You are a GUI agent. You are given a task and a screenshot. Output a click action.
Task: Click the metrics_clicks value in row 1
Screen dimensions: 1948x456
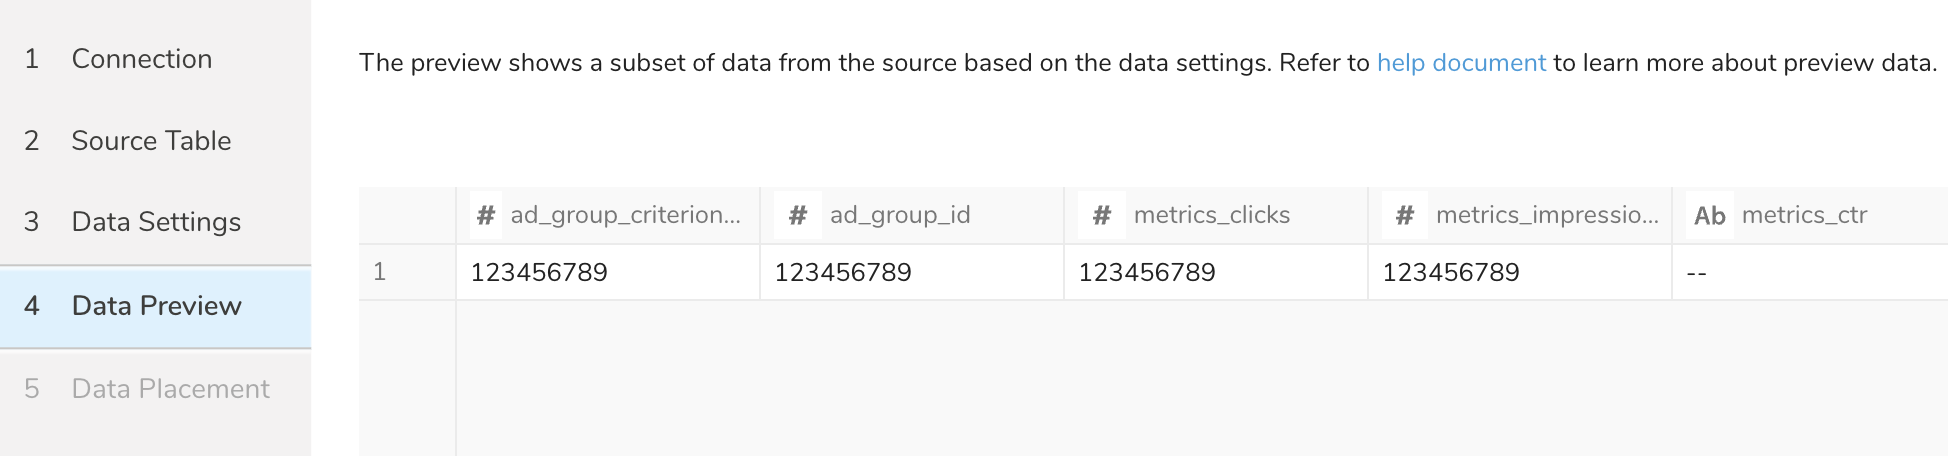pos(1147,273)
